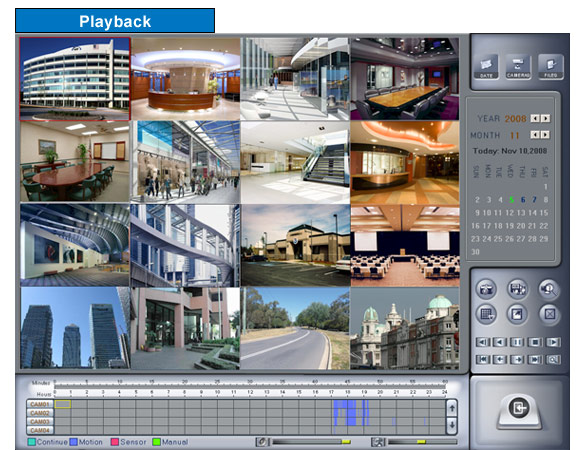Switch to the CAMERA tab
The width and height of the screenshot is (585, 450).
click(518, 66)
